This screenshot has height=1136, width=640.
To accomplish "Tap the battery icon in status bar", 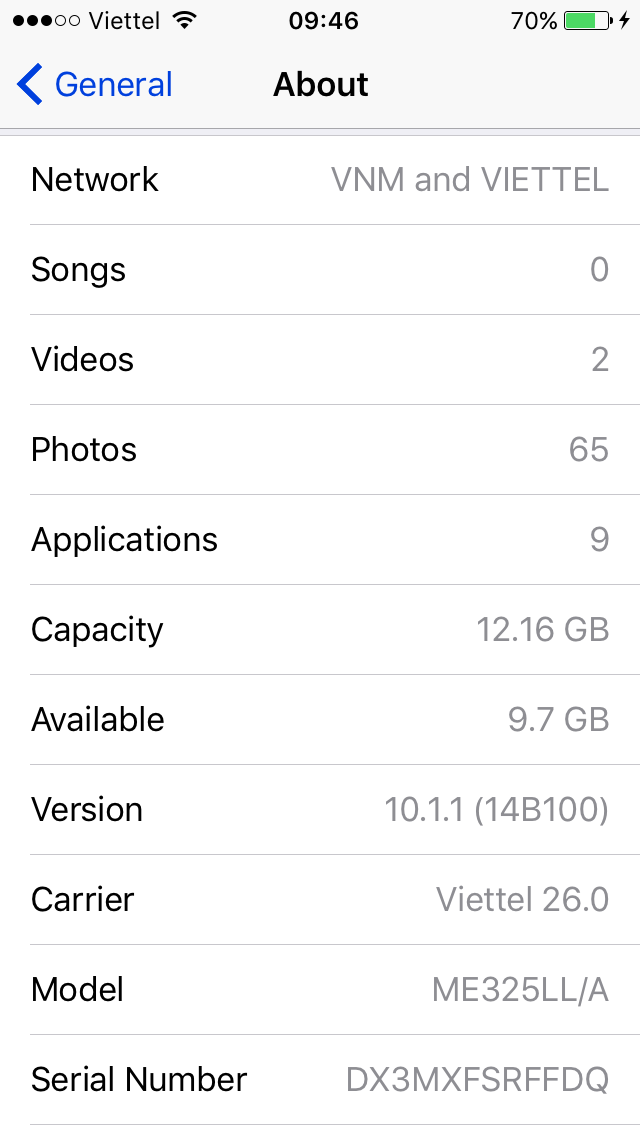I will coord(587,20).
